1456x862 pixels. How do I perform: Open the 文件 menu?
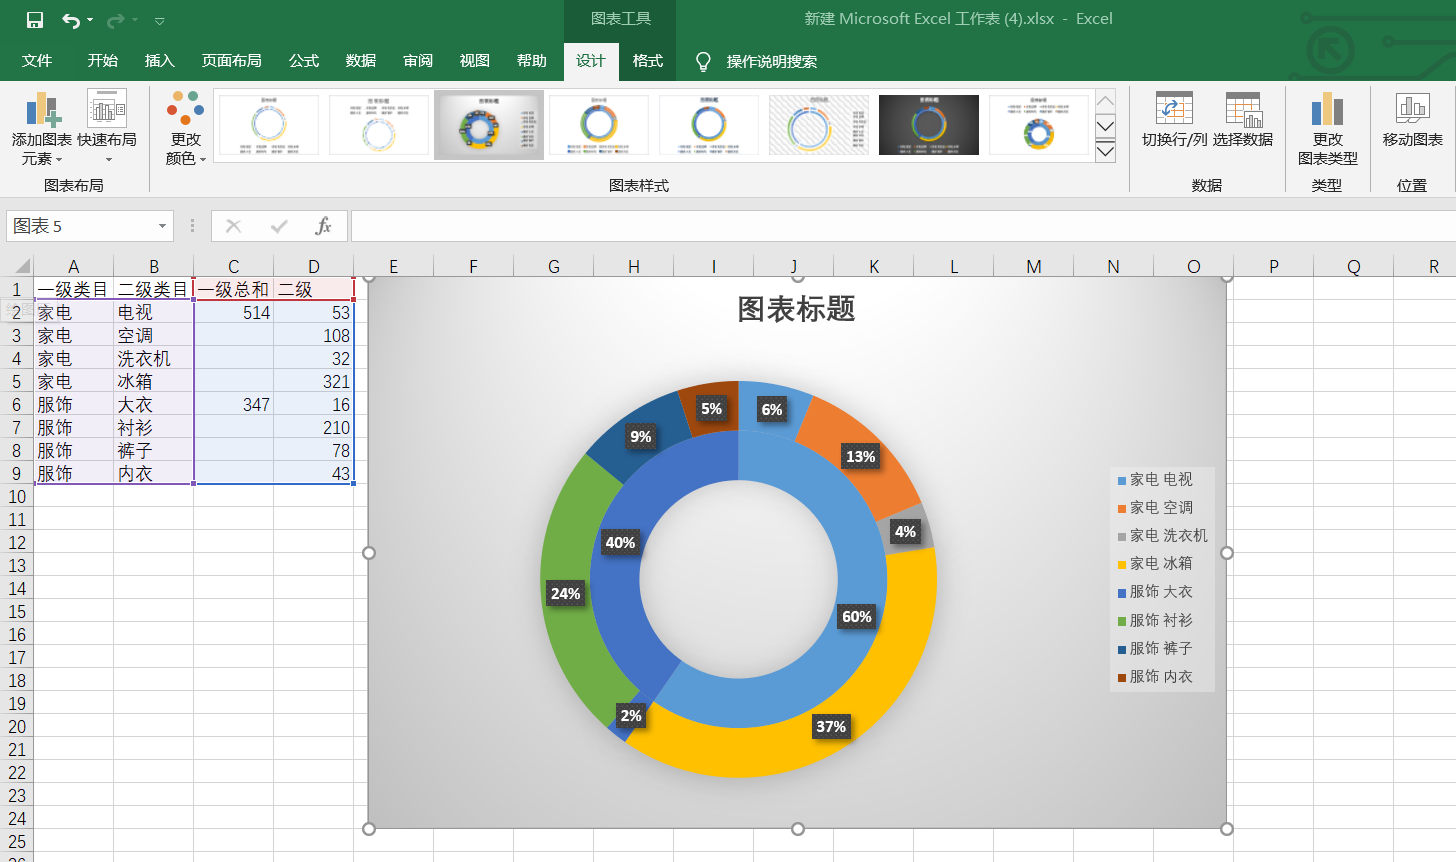click(x=37, y=61)
